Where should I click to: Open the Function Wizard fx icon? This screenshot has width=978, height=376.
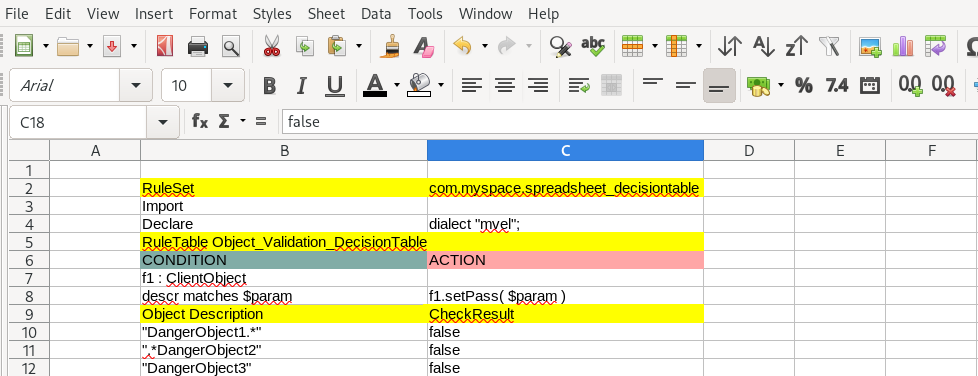[x=200, y=121]
